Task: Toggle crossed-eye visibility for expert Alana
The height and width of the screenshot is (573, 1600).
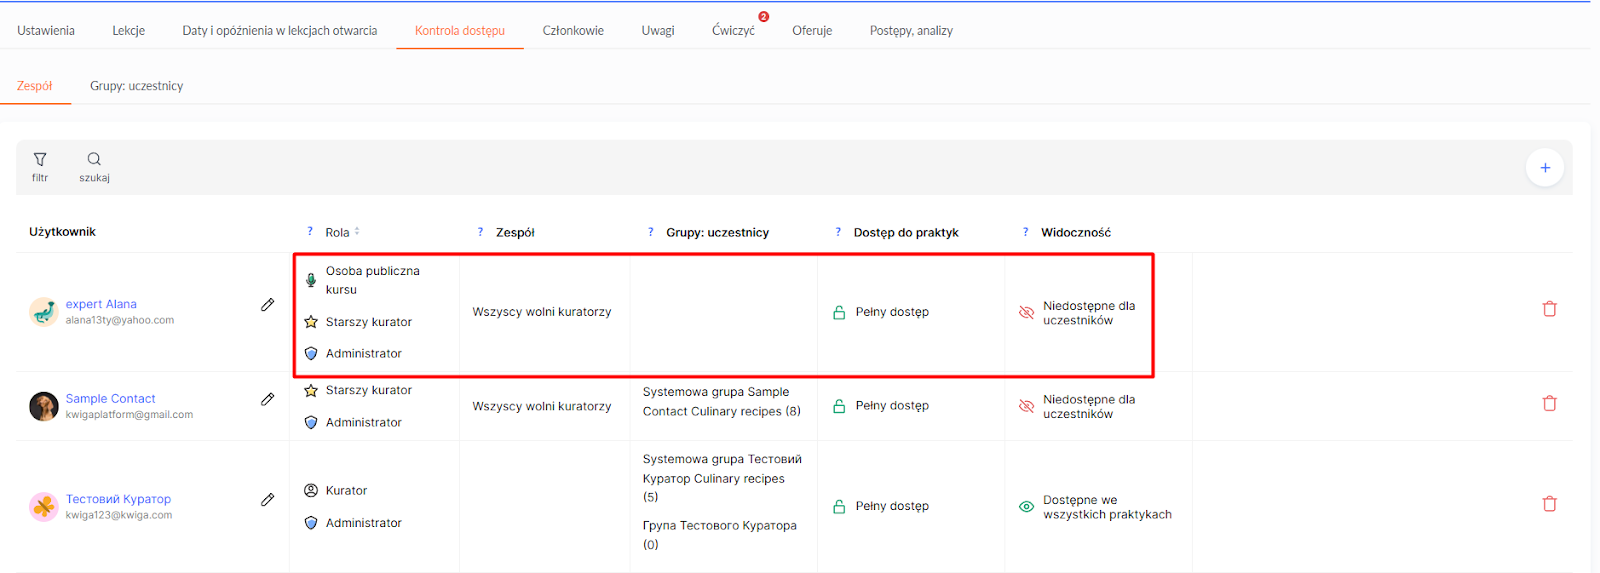Action: [x=1026, y=313]
